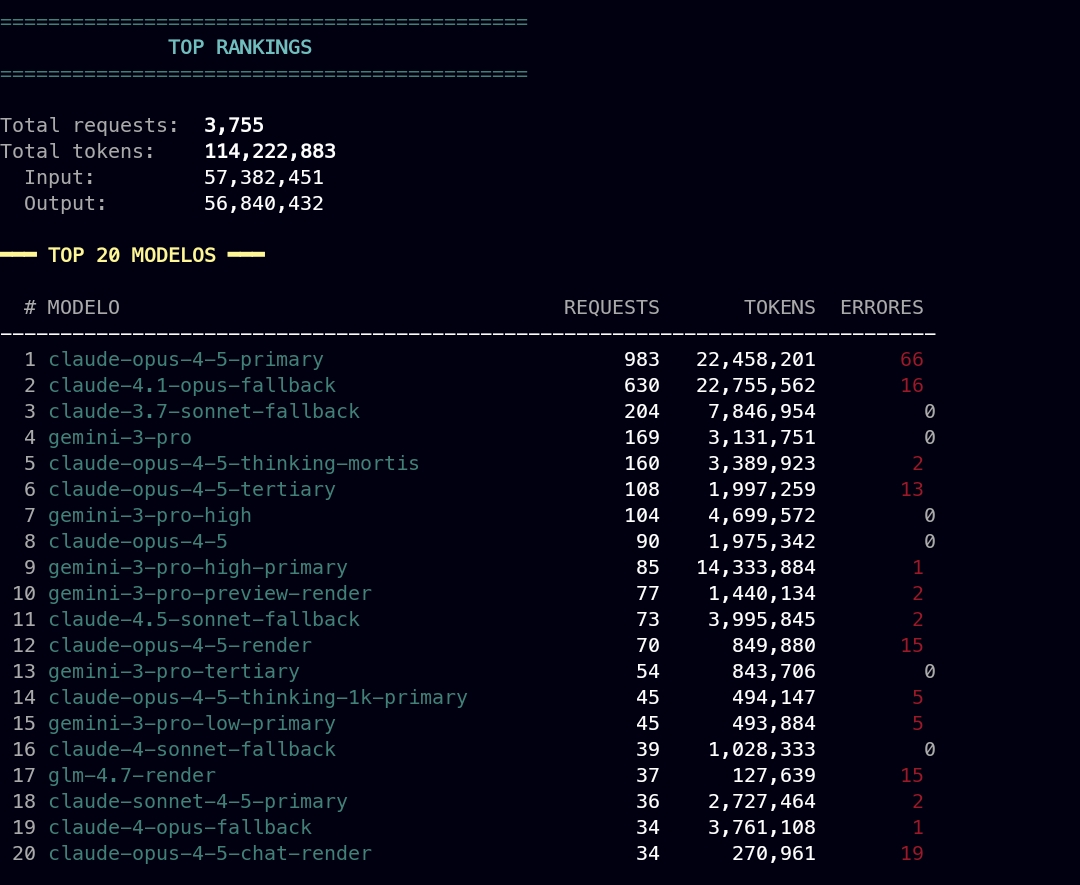
Task: Click the REQUESTS column header
Action: 612,307
